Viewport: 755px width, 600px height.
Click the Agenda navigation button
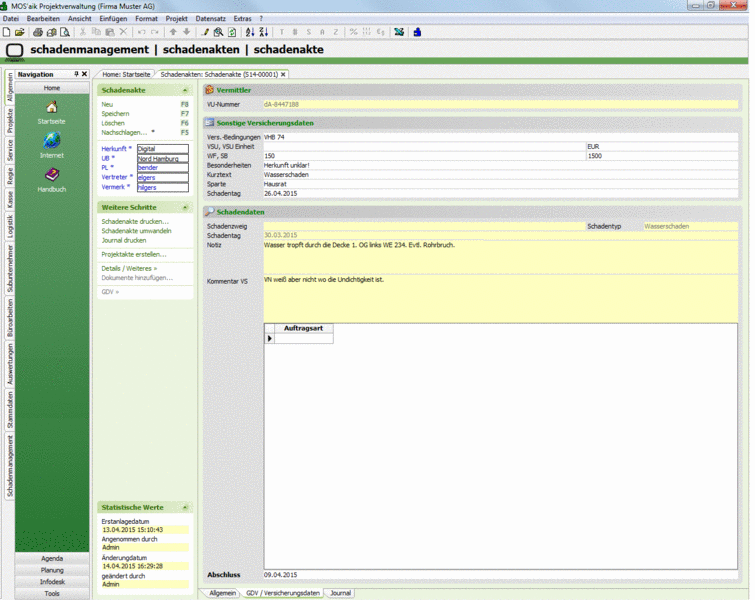tap(52, 559)
